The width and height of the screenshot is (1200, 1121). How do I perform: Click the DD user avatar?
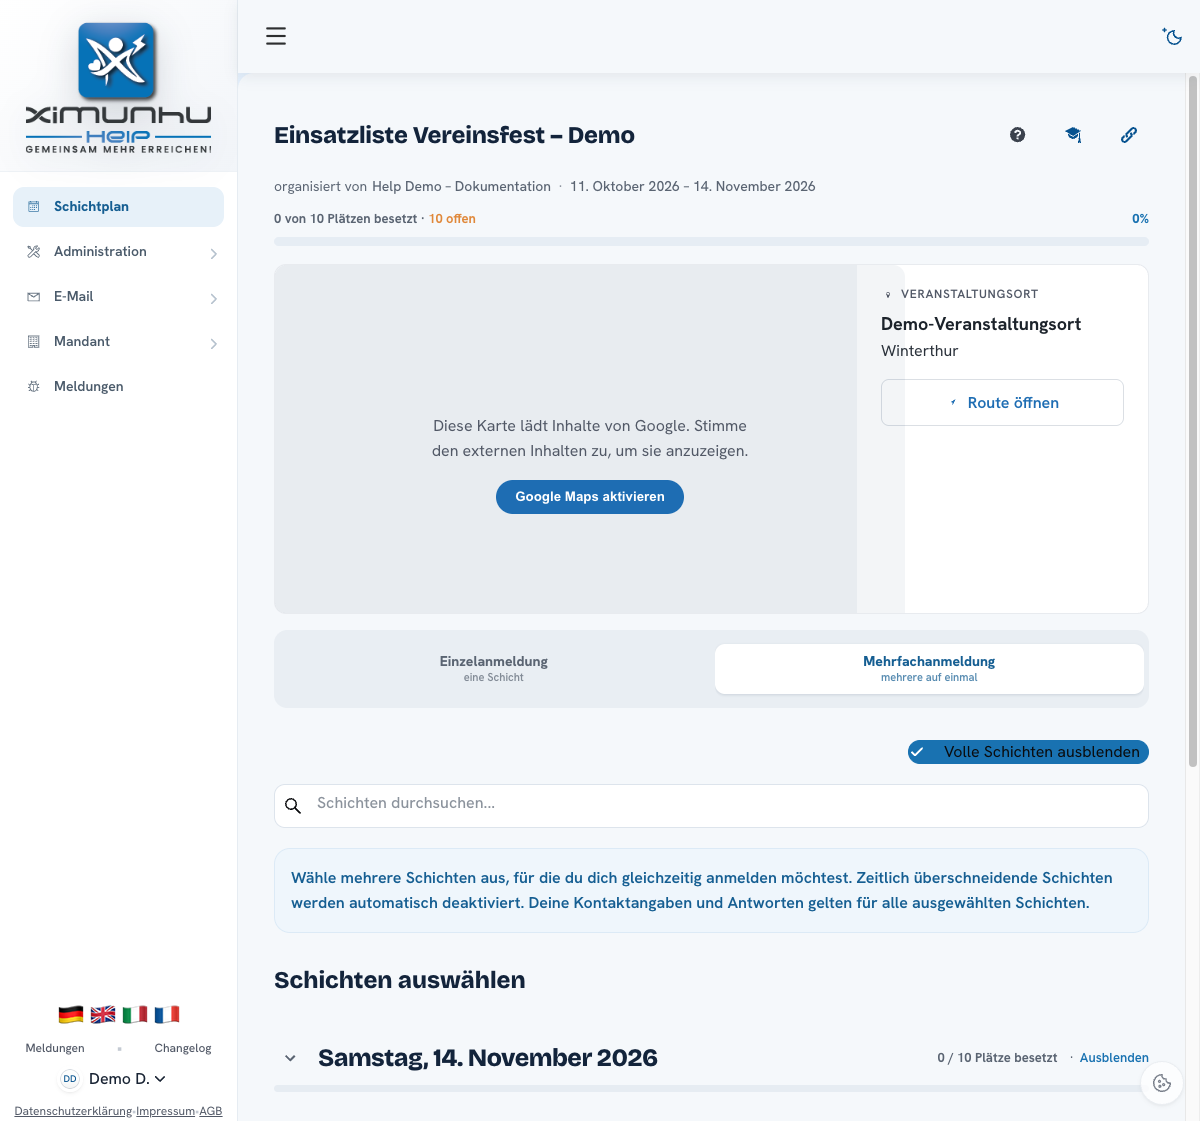tap(70, 1079)
